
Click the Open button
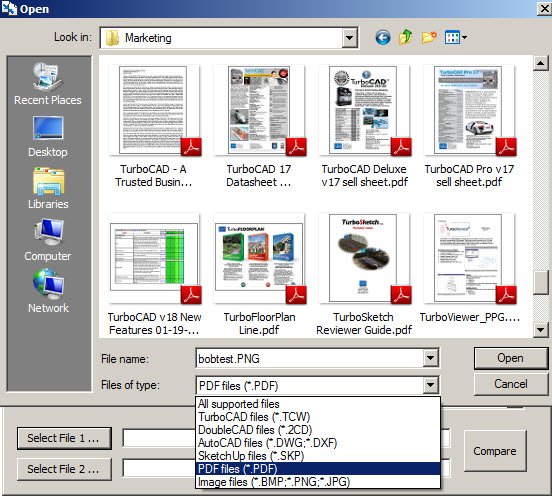[x=510, y=358]
